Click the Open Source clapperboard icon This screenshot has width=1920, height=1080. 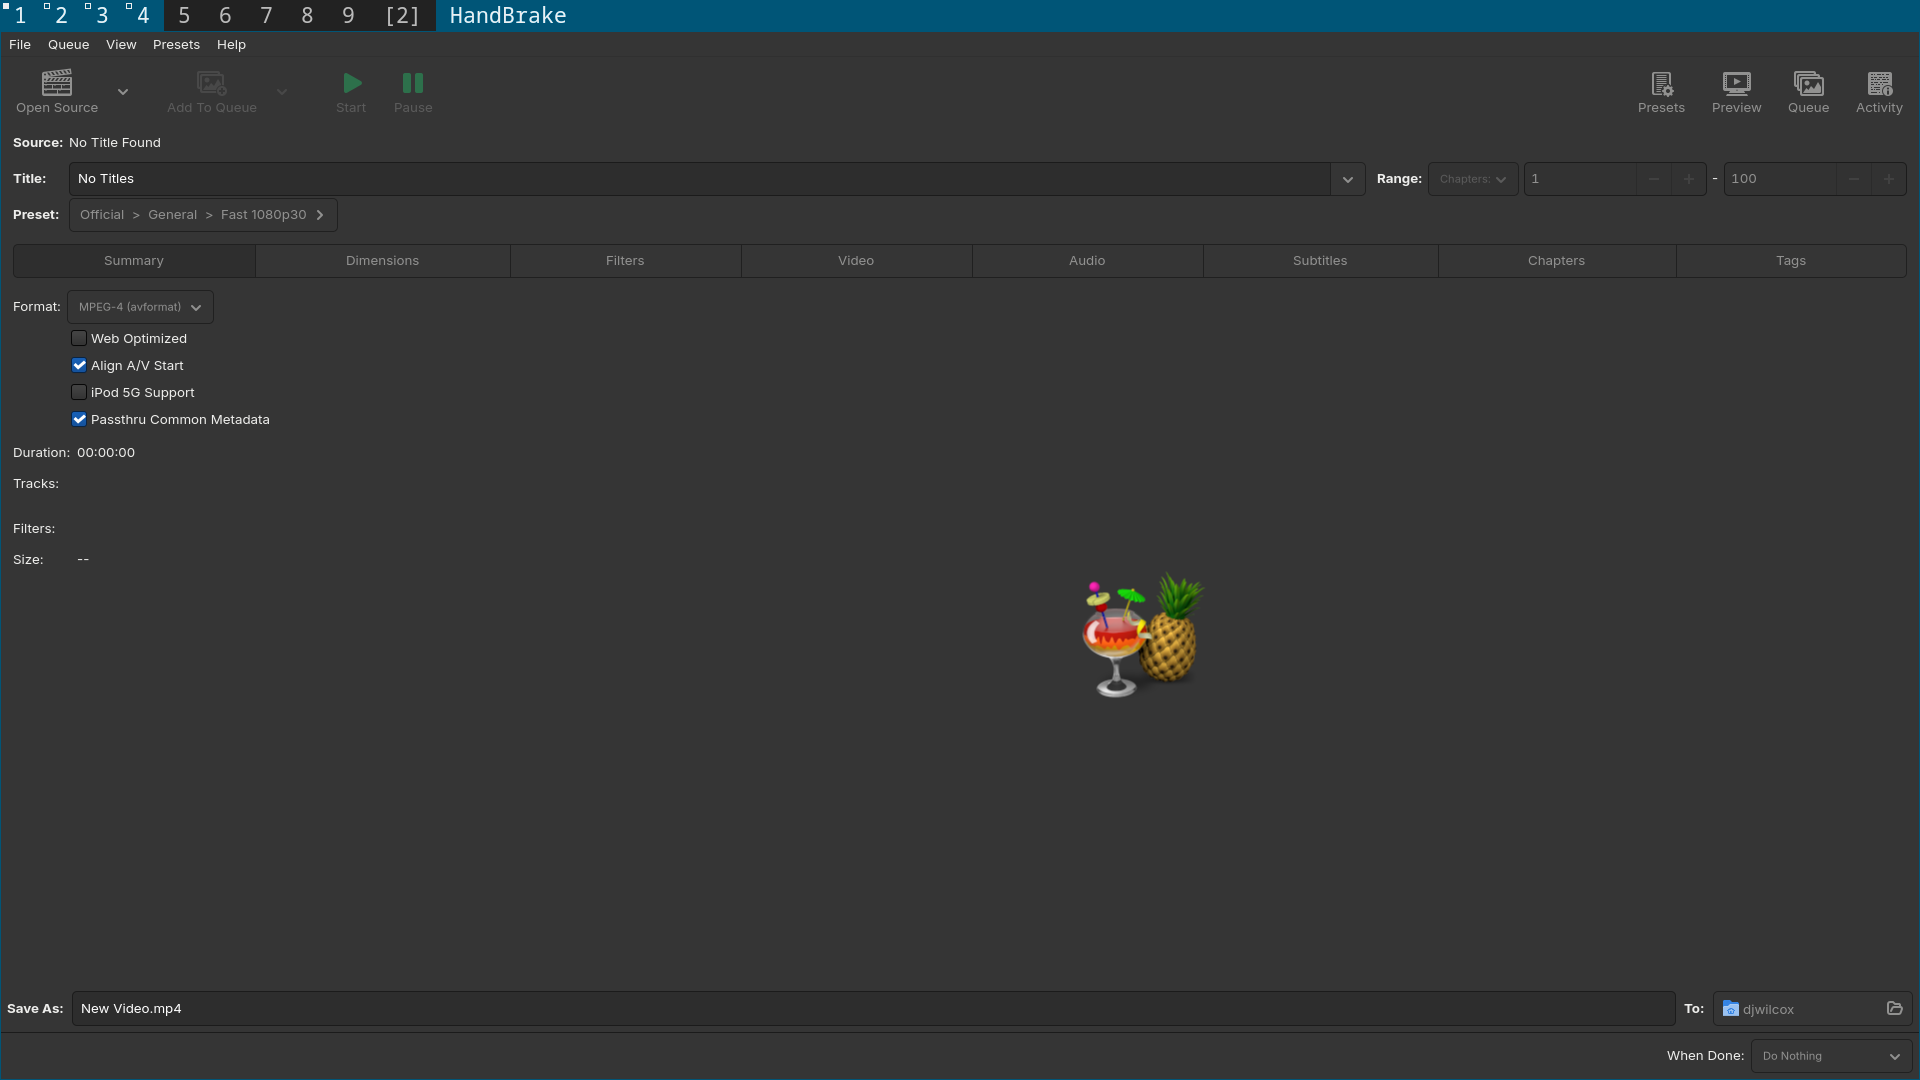click(x=56, y=83)
